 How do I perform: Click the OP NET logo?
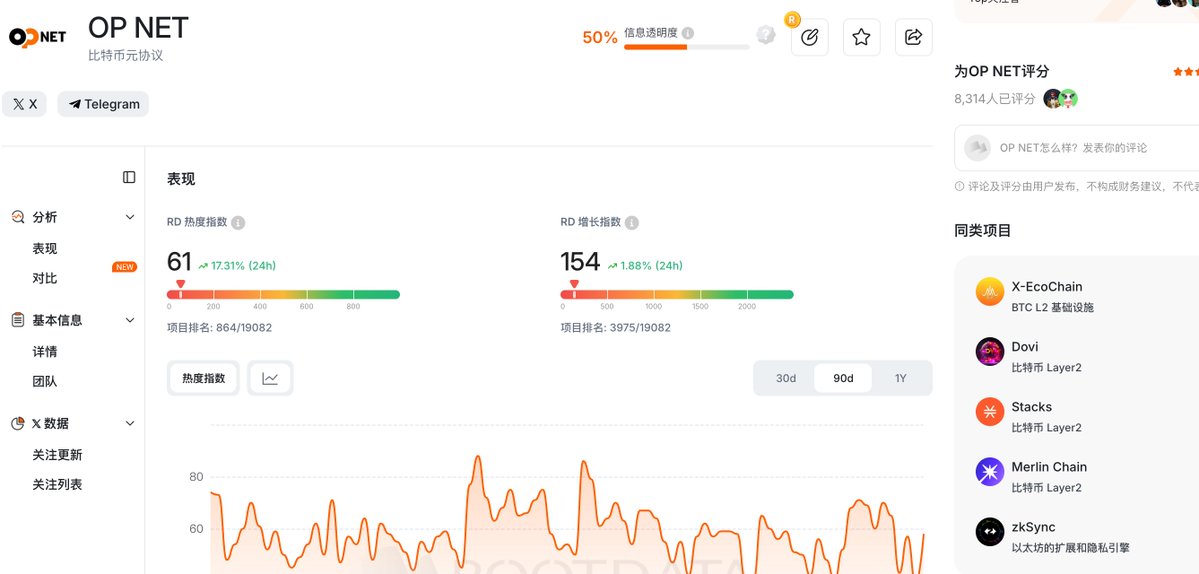[x=37, y=37]
